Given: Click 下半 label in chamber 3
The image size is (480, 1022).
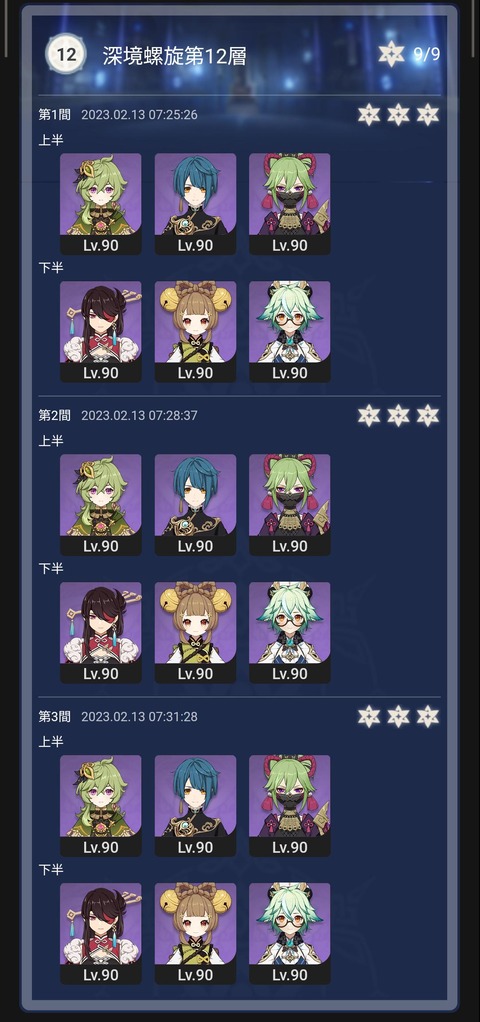Looking at the screenshot, I should click(x=51, y=869).
